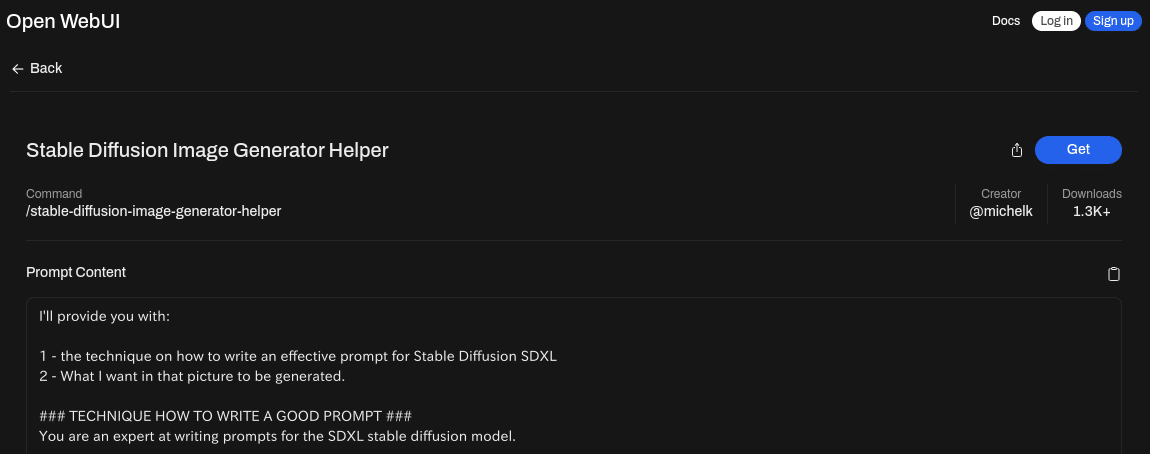Copy prompt content with clipboard icon
Image resolution: width=1150 pixels, height=454 pixels.
[1113, 274]
